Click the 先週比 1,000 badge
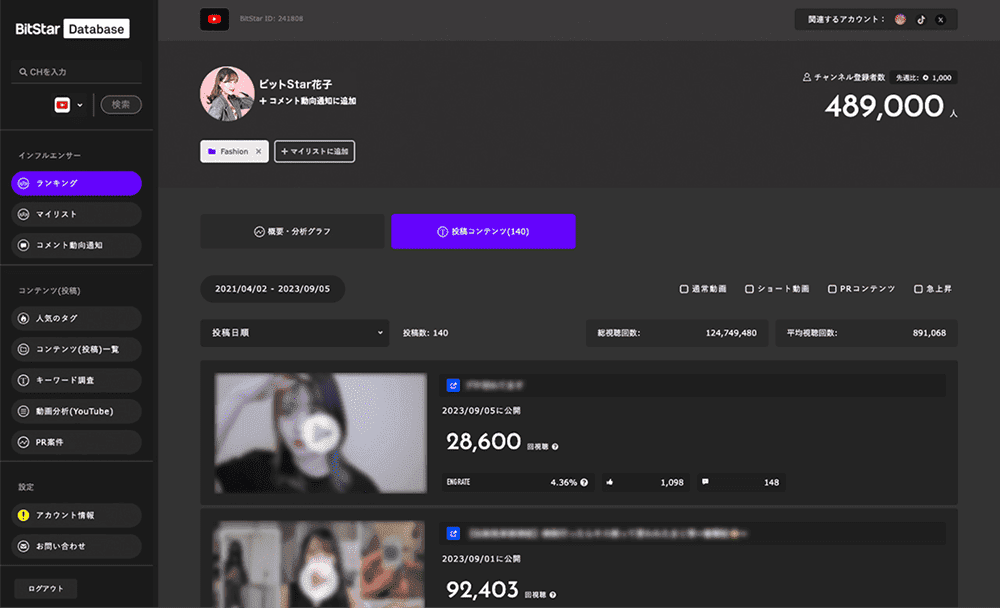Image resolution: width=1000 pixels, height=608 pixels. pos(923,78)
